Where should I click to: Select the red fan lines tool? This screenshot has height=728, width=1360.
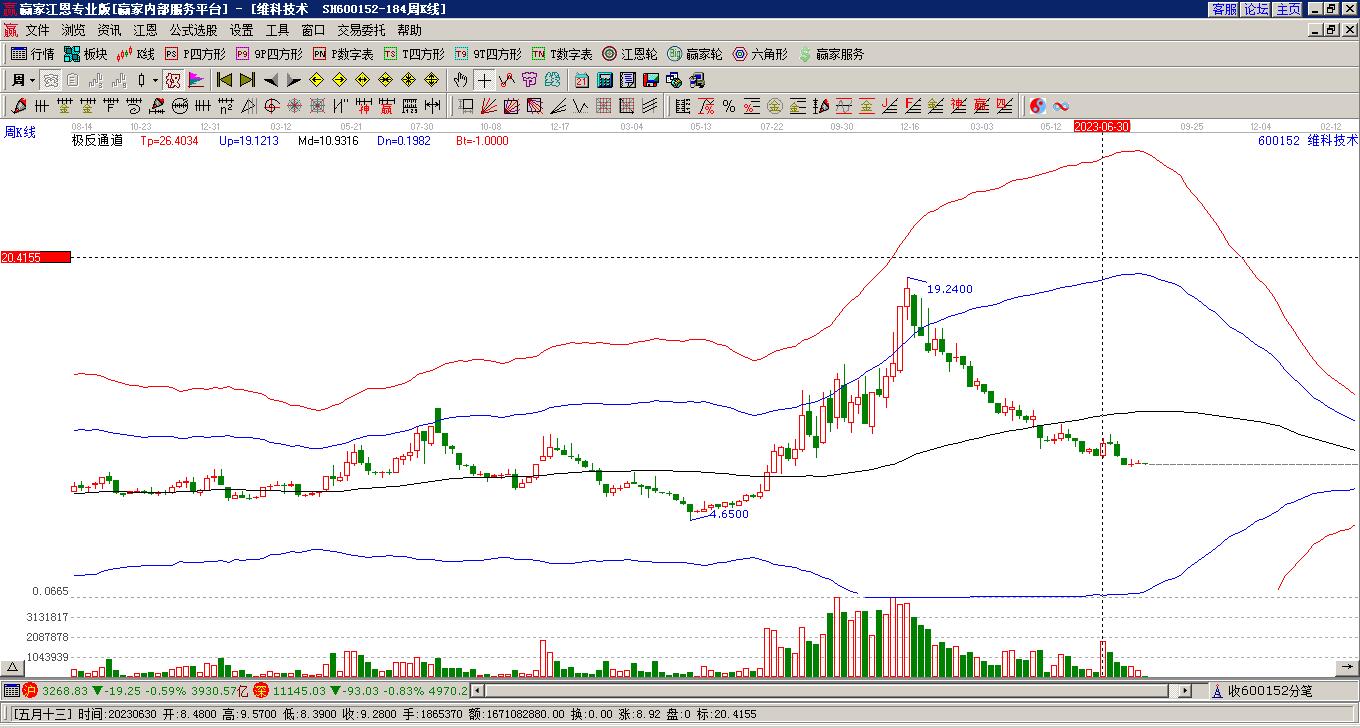(489, 106)
